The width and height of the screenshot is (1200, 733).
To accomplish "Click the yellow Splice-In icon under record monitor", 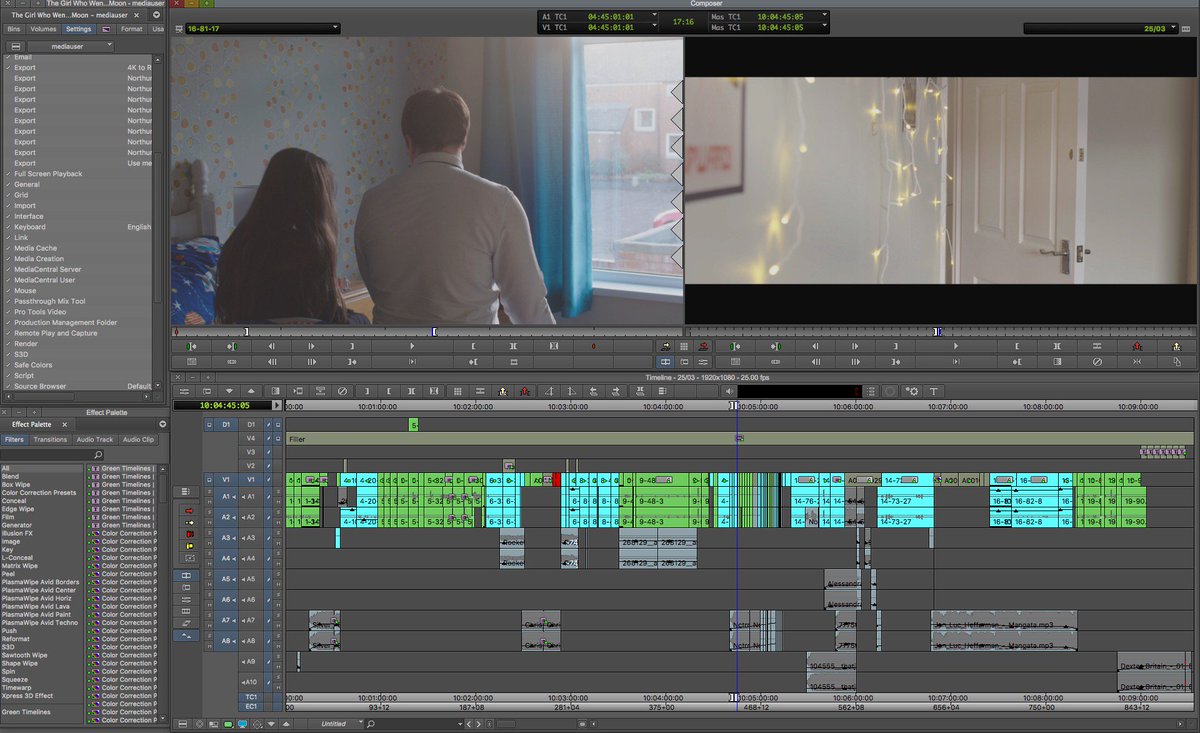I will (1178, 346).
